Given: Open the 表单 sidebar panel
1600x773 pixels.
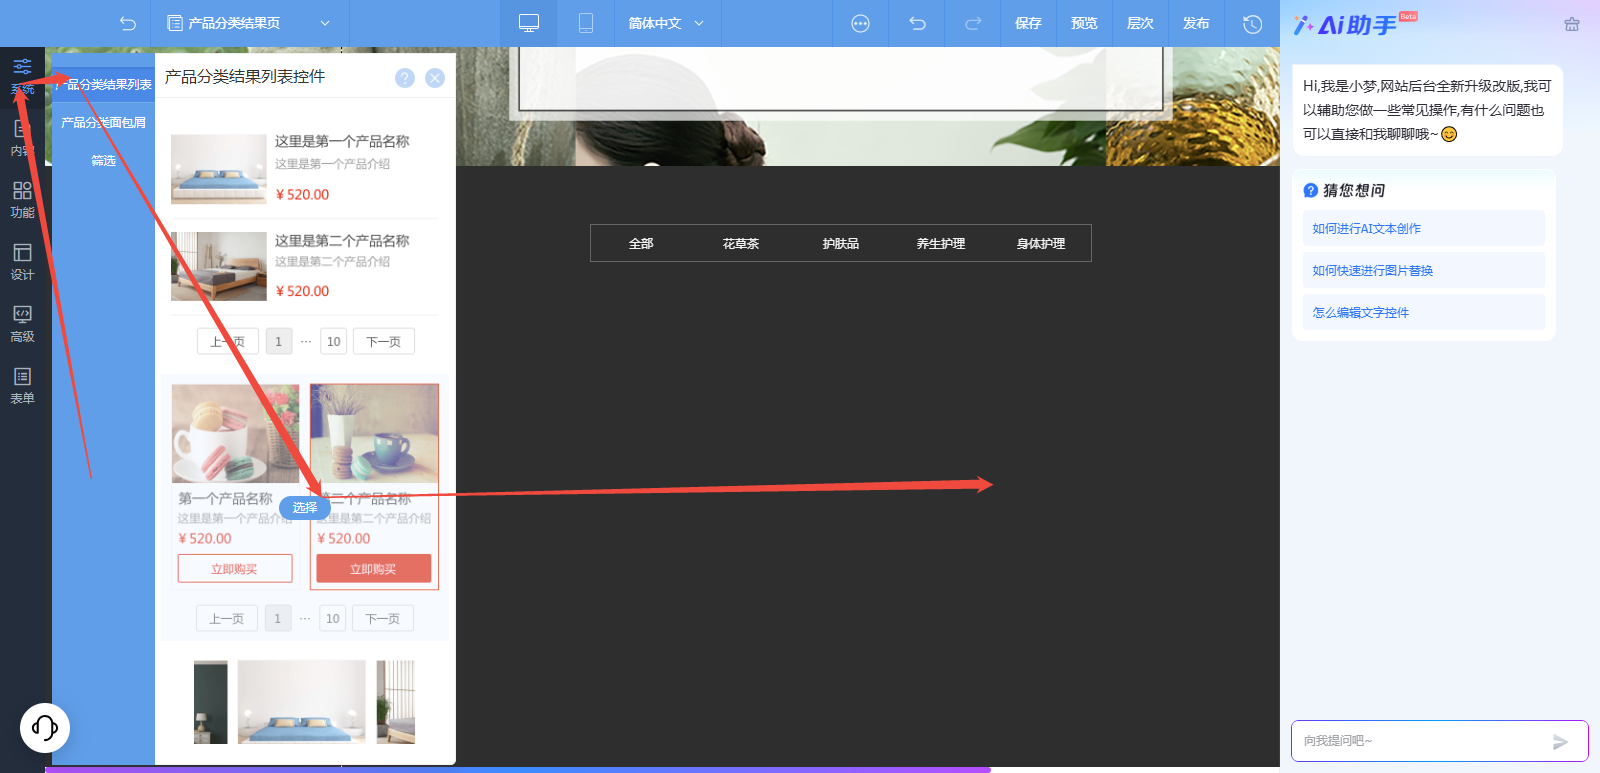Looking at the screenshot, I should point(22,385).
